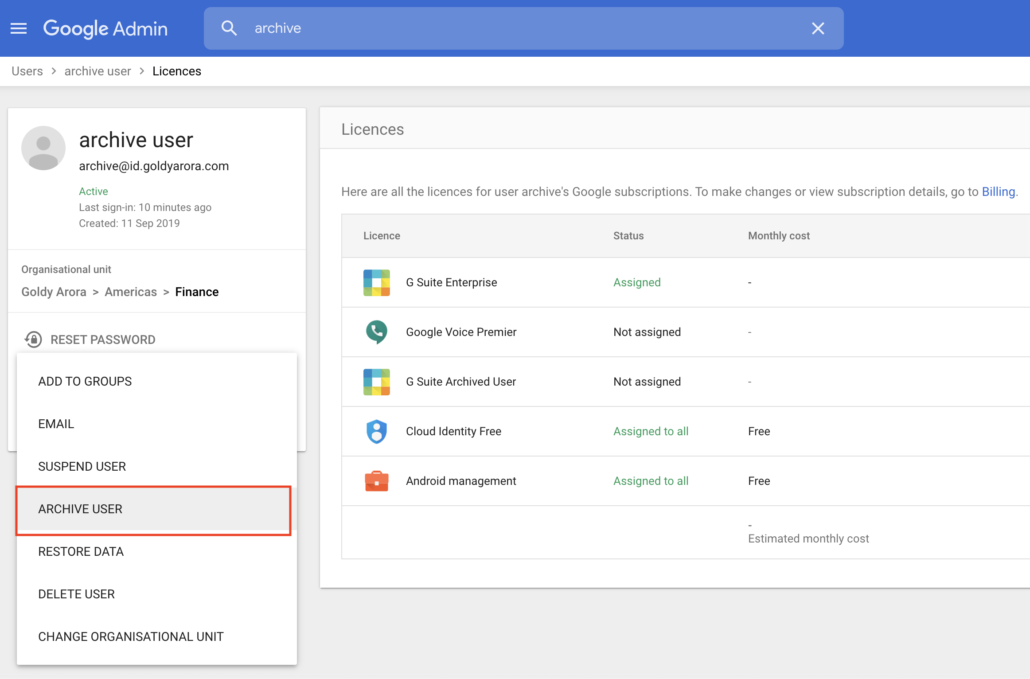Click the G Suite Archived User icon
1030x679 pixels.
[x=376, y=382]
